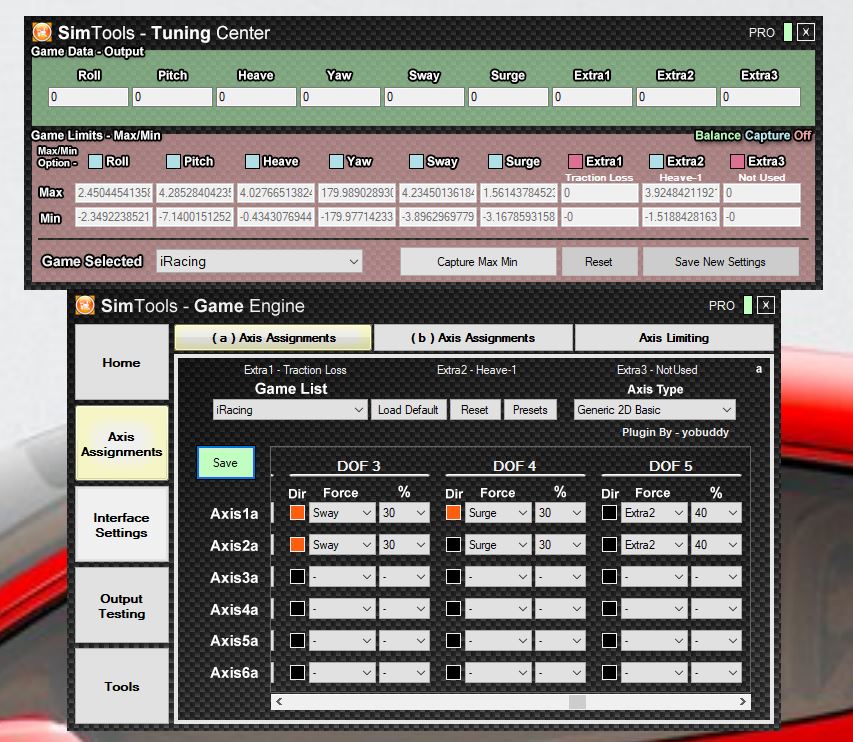Toggle Axis1a DOF 5 black Dir swatch
Screen dimensions: 853x742
609,512
